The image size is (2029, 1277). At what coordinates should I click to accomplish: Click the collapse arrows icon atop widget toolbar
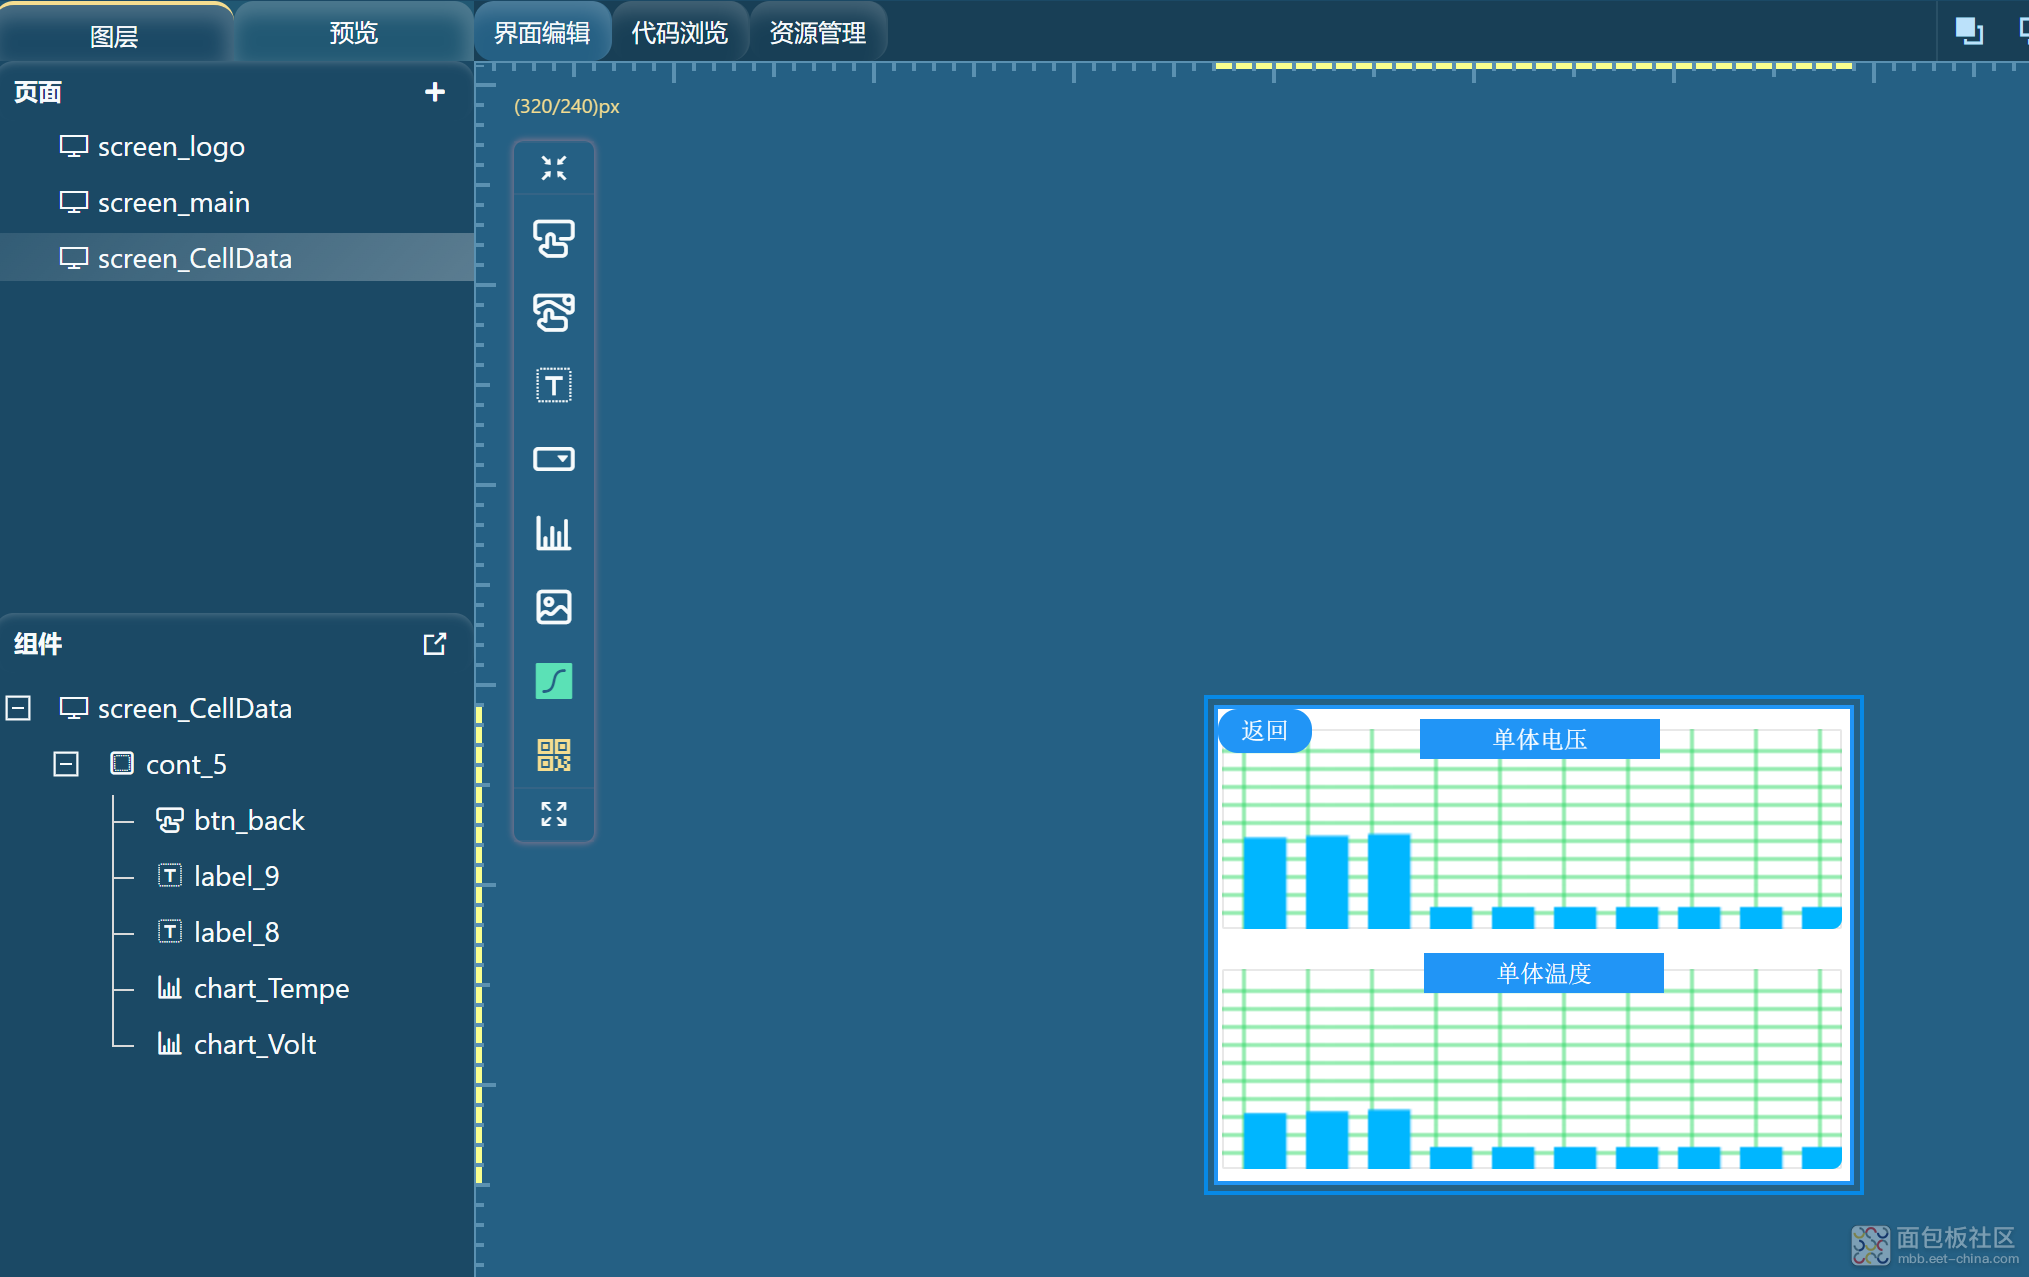point(553,168)
